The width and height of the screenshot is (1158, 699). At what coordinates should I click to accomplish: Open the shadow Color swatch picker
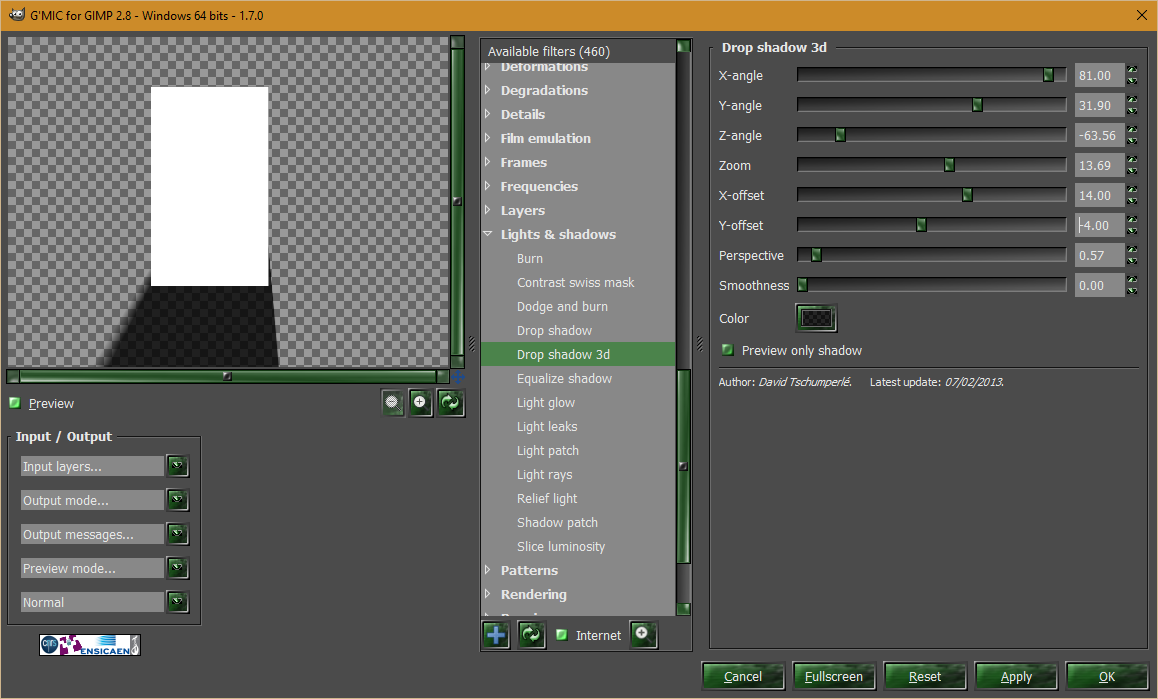[816, 318]
